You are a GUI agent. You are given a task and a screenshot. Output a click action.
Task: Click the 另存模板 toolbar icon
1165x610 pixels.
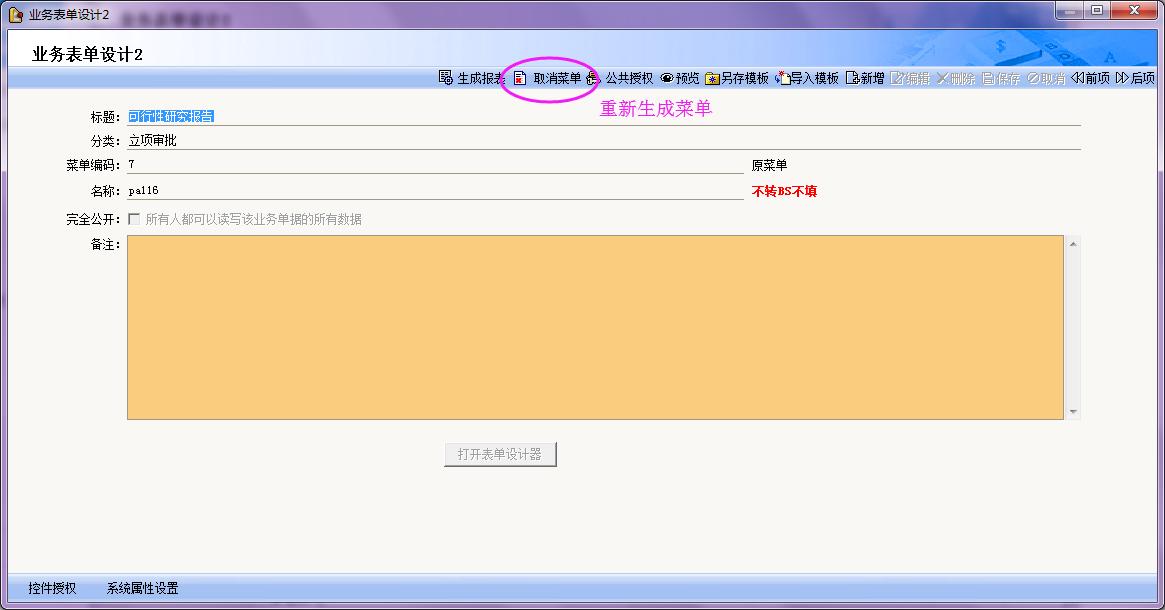[712, 78]
